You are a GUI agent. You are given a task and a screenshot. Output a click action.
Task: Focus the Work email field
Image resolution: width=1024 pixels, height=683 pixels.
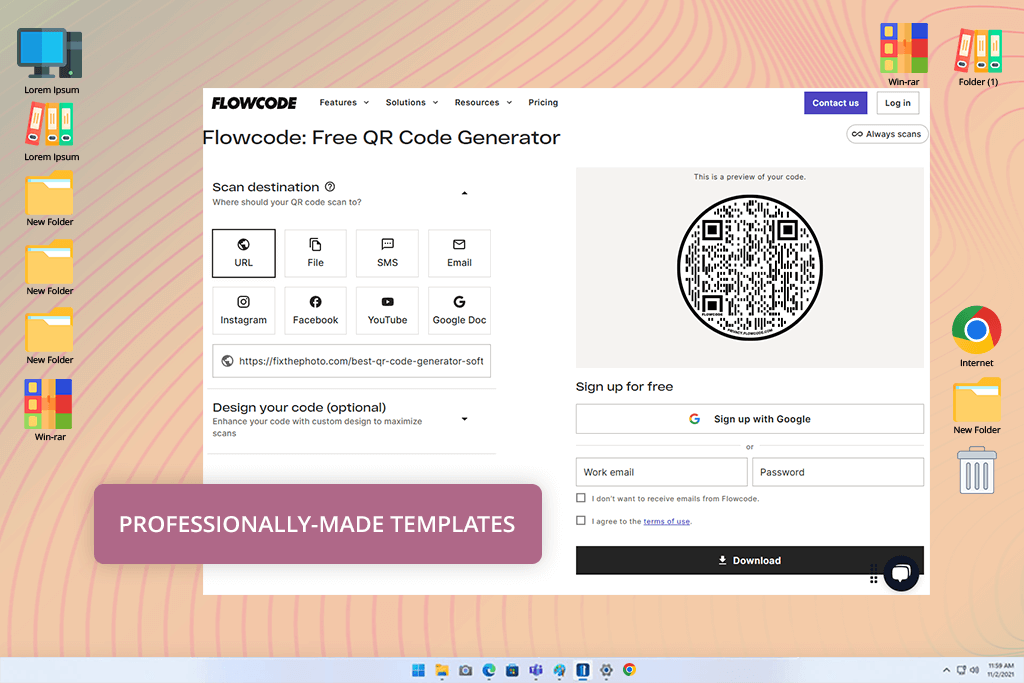(x=662, y=472)
